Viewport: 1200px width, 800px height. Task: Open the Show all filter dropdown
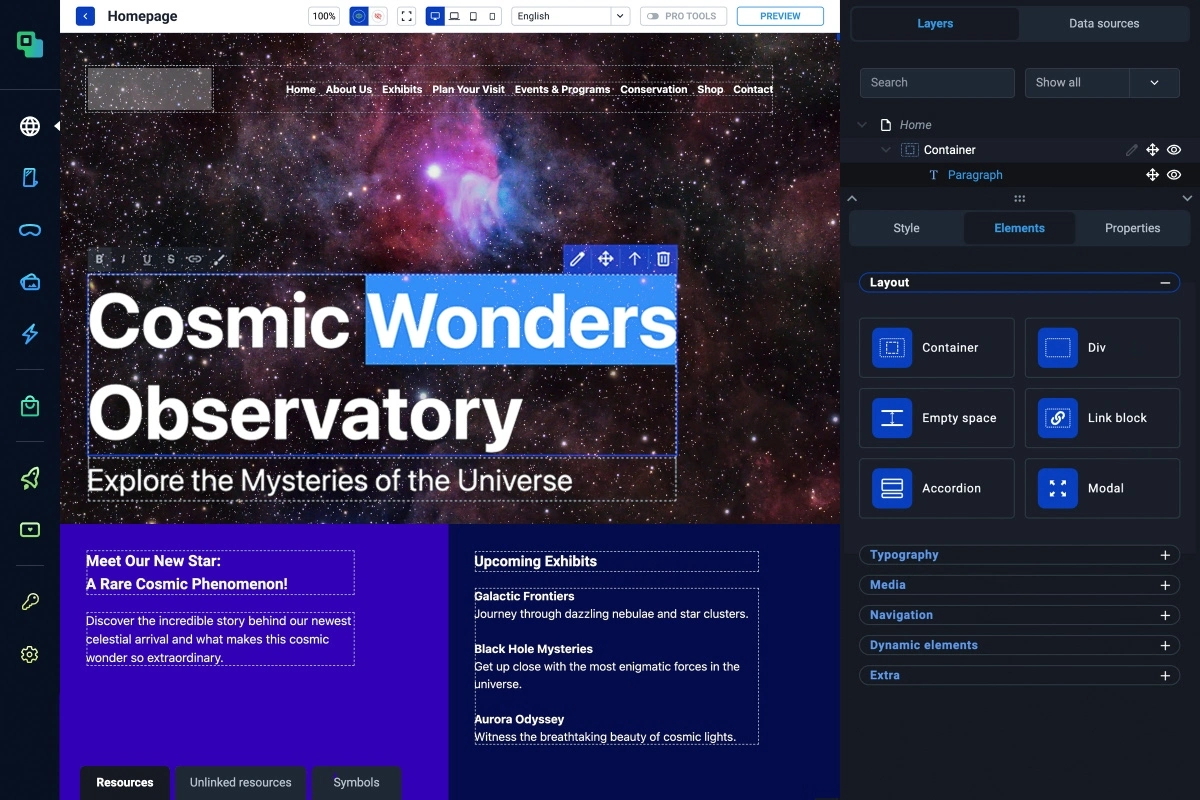(x=1101, y=83)
